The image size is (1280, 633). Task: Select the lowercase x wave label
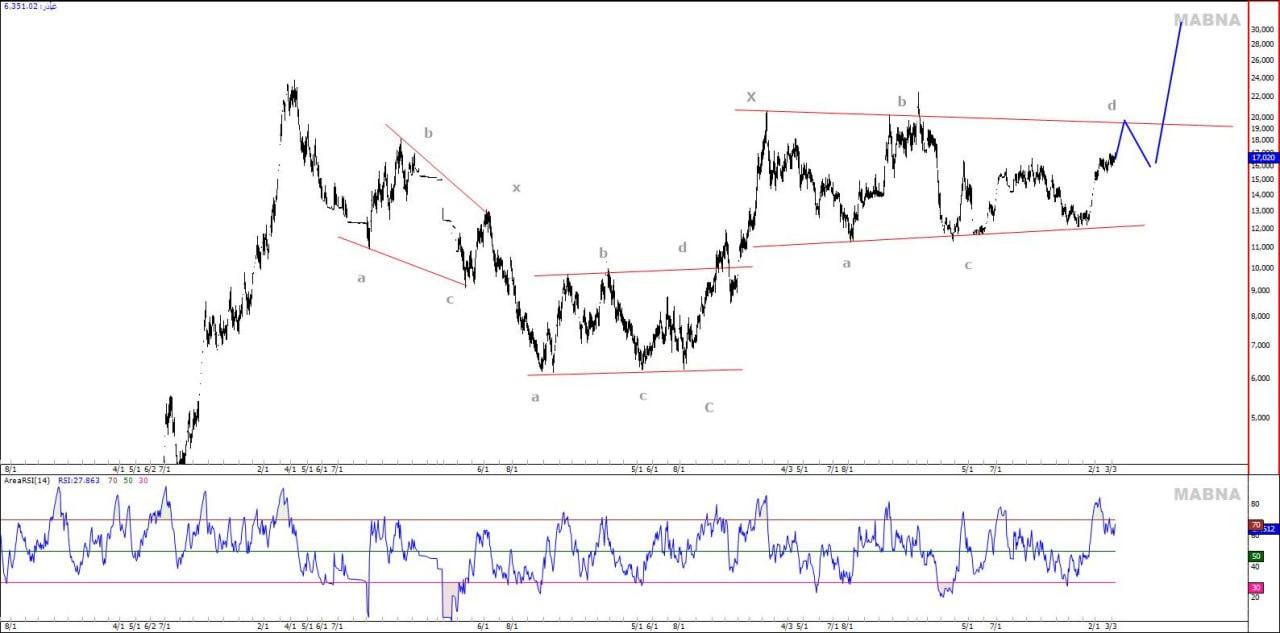(x=516, y=187)
